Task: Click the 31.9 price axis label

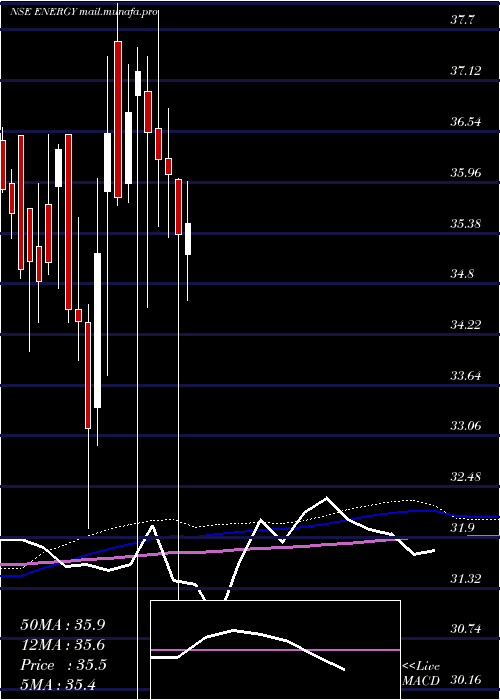Action: 462,528
